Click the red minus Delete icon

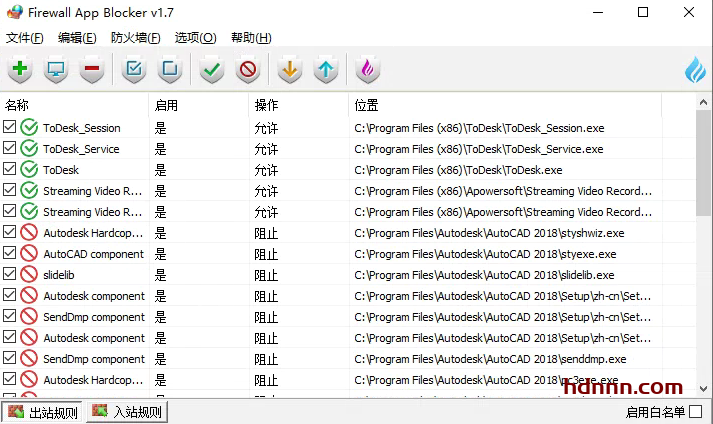(x=92, y=69)
